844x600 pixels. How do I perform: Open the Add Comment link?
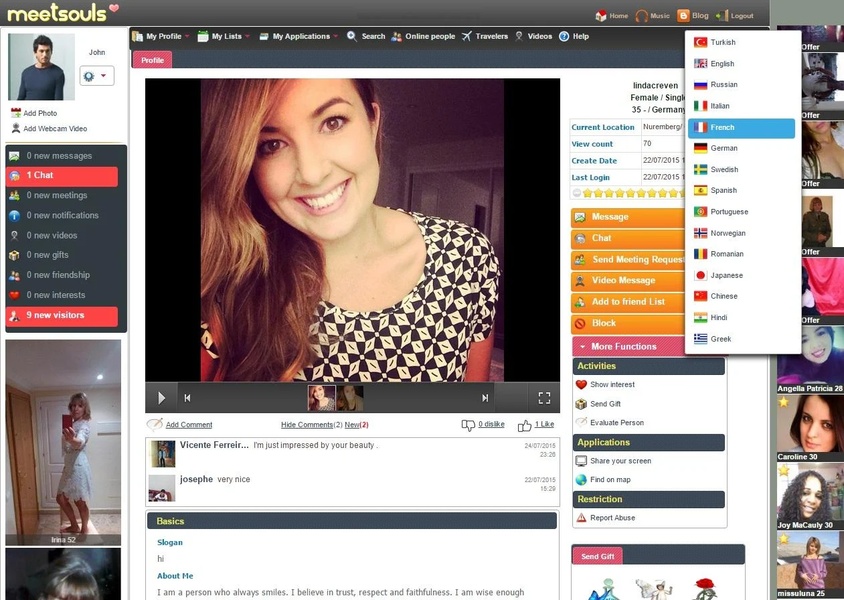point(189,425)
